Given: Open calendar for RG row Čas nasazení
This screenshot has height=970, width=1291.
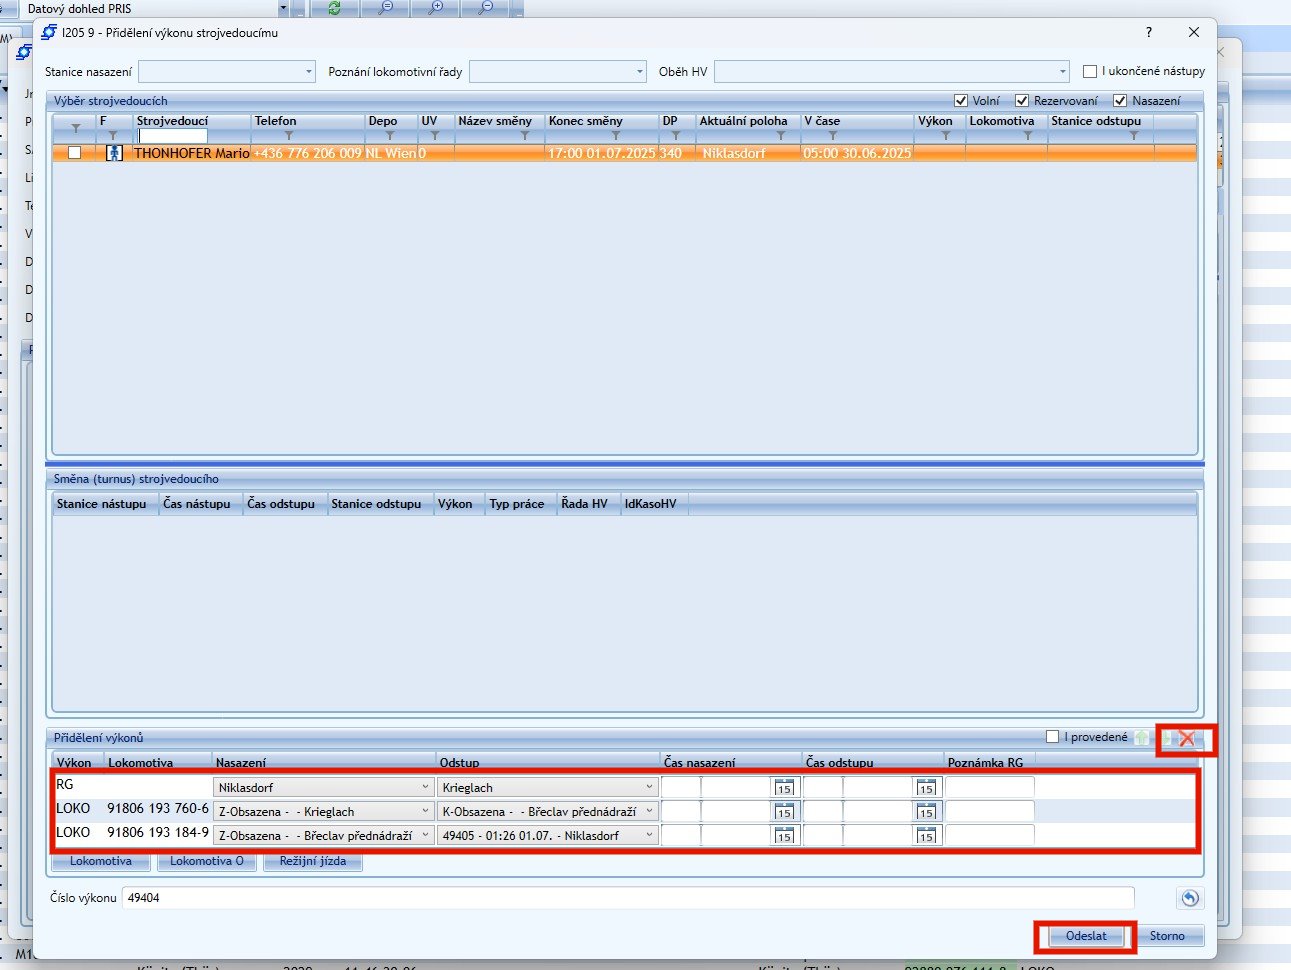Looking at the screenshot, I should pos(784,788).
